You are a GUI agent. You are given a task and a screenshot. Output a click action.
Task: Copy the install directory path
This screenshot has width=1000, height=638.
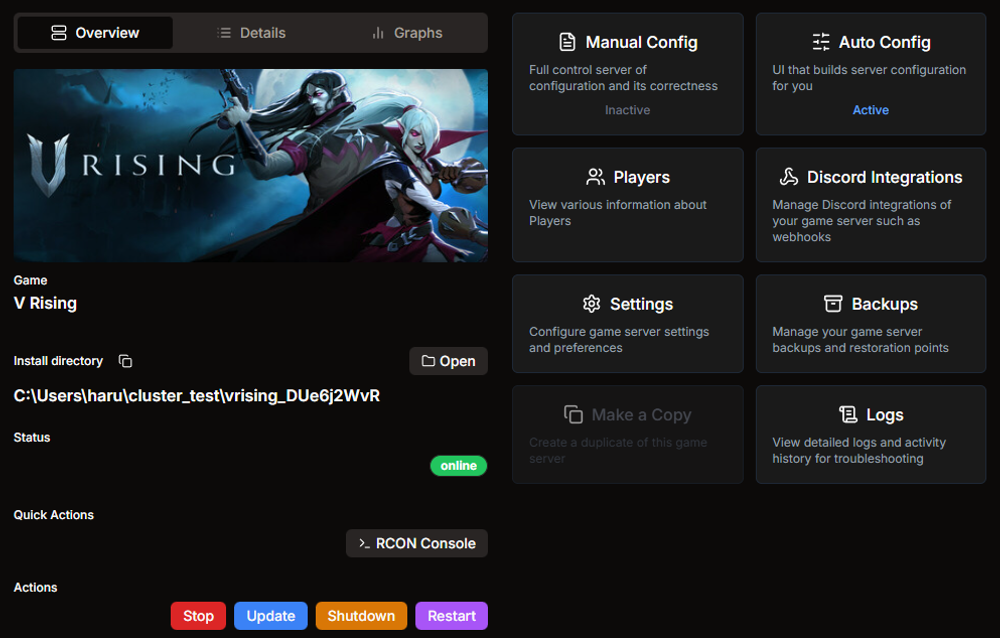(124, 361)
